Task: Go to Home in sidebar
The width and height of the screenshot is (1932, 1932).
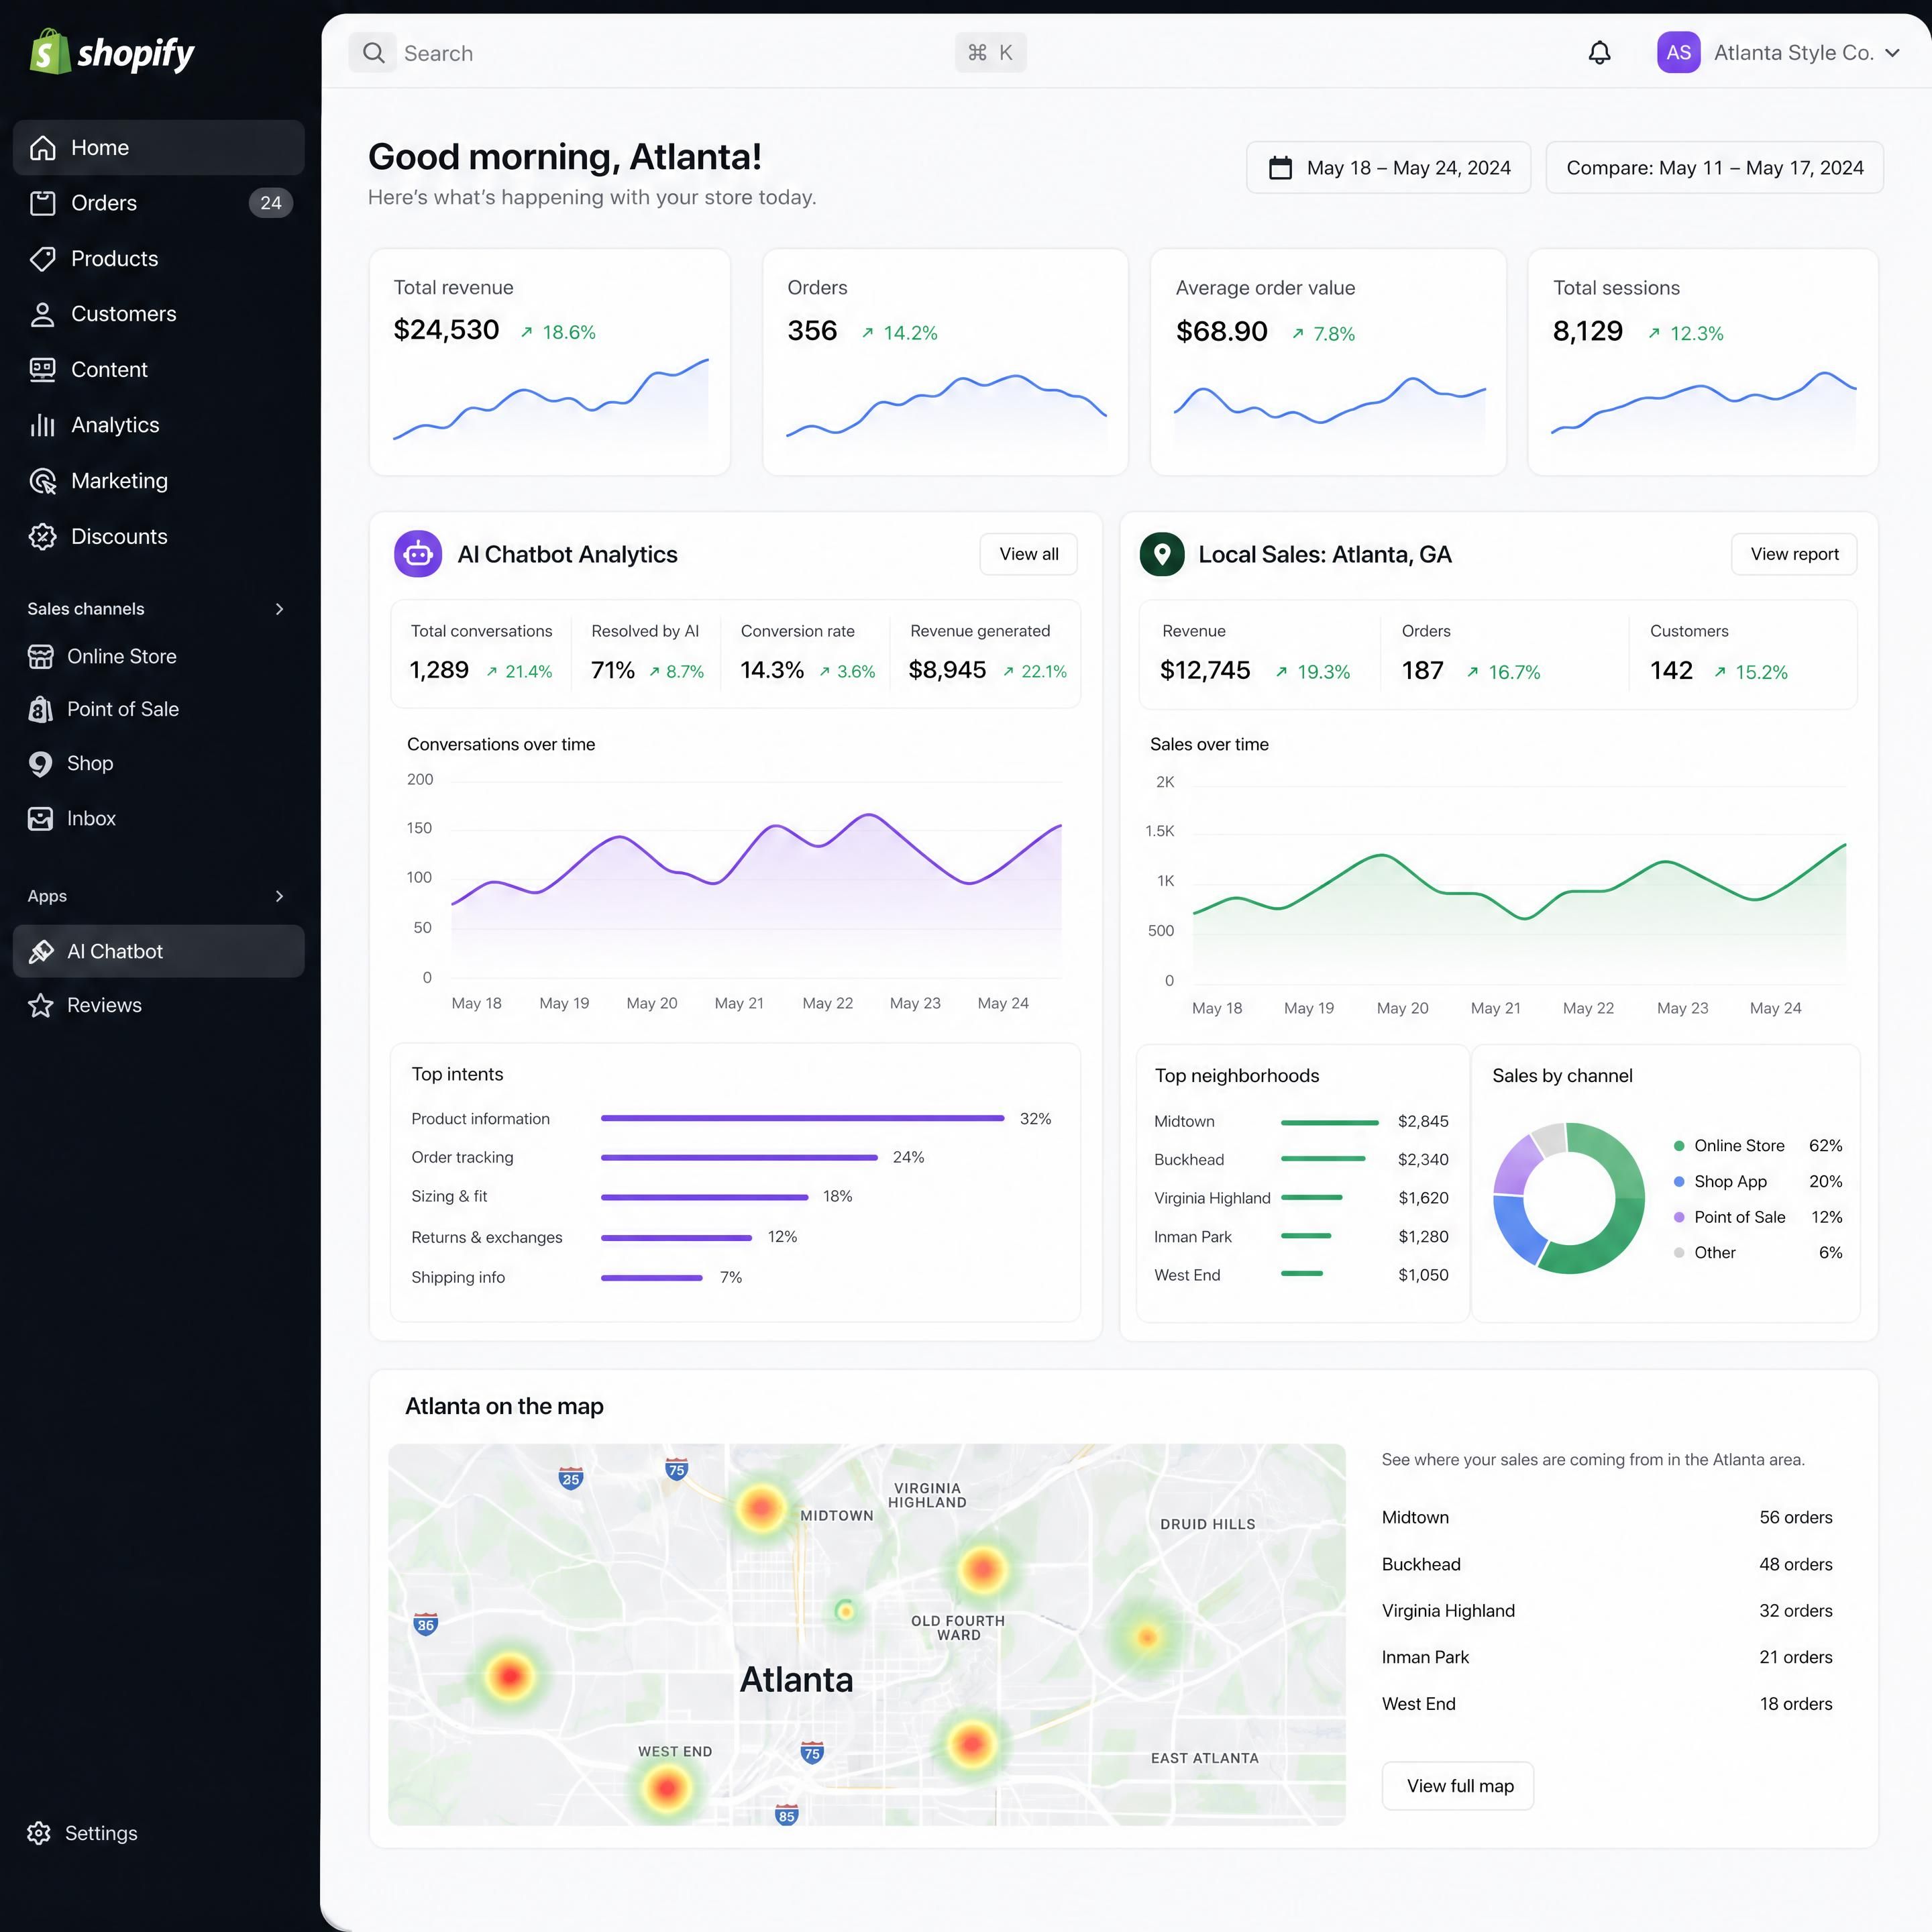Action: pyautogui.click(x=159, y=148)
